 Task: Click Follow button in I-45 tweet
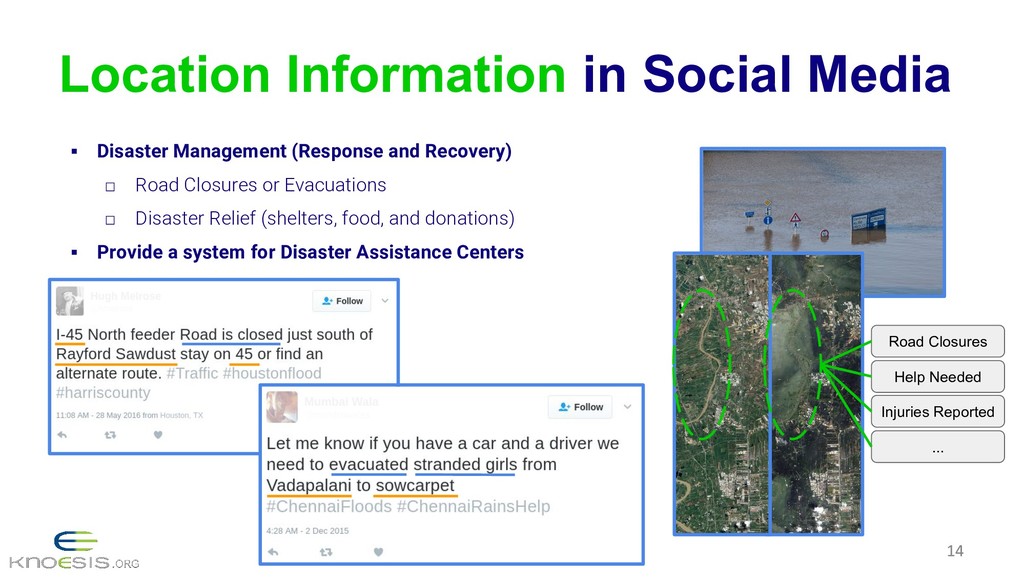(342, 301)
